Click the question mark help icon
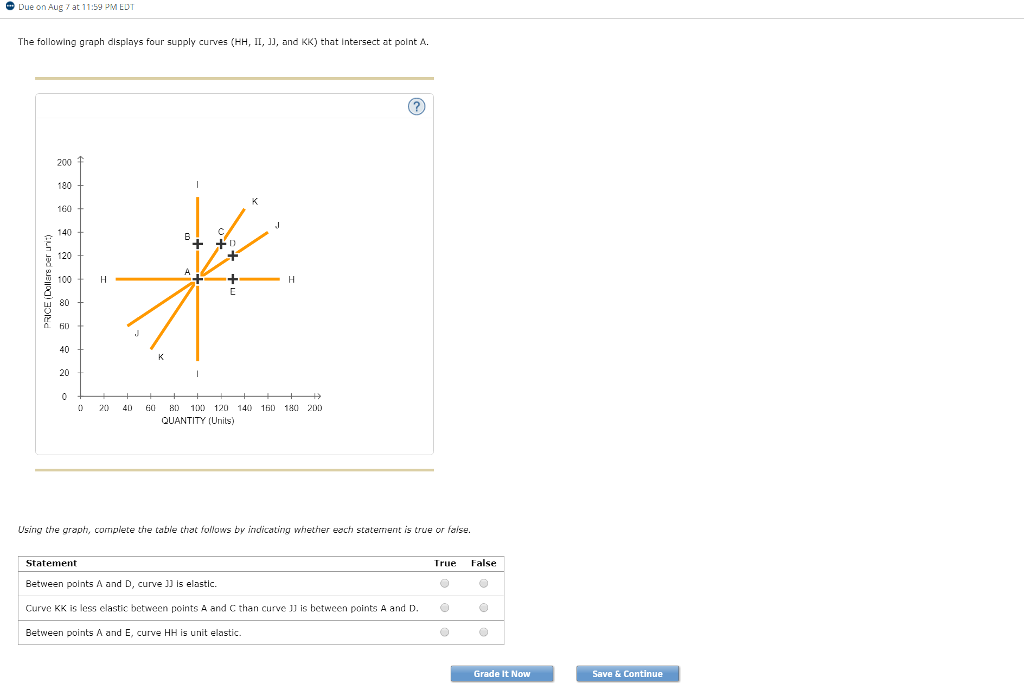The height and width of the screenshot is (683, 1024). (416, 106)
